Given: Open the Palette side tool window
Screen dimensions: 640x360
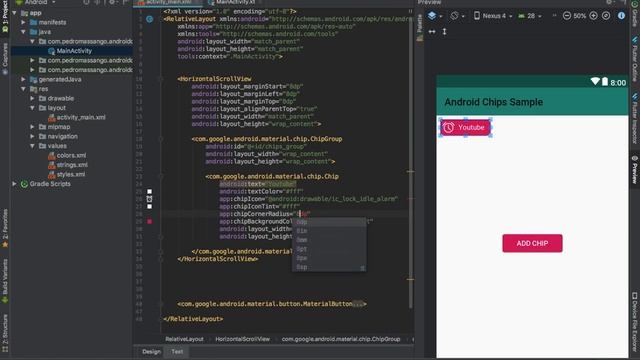Looking at the screenshot, I should (420, 27).
